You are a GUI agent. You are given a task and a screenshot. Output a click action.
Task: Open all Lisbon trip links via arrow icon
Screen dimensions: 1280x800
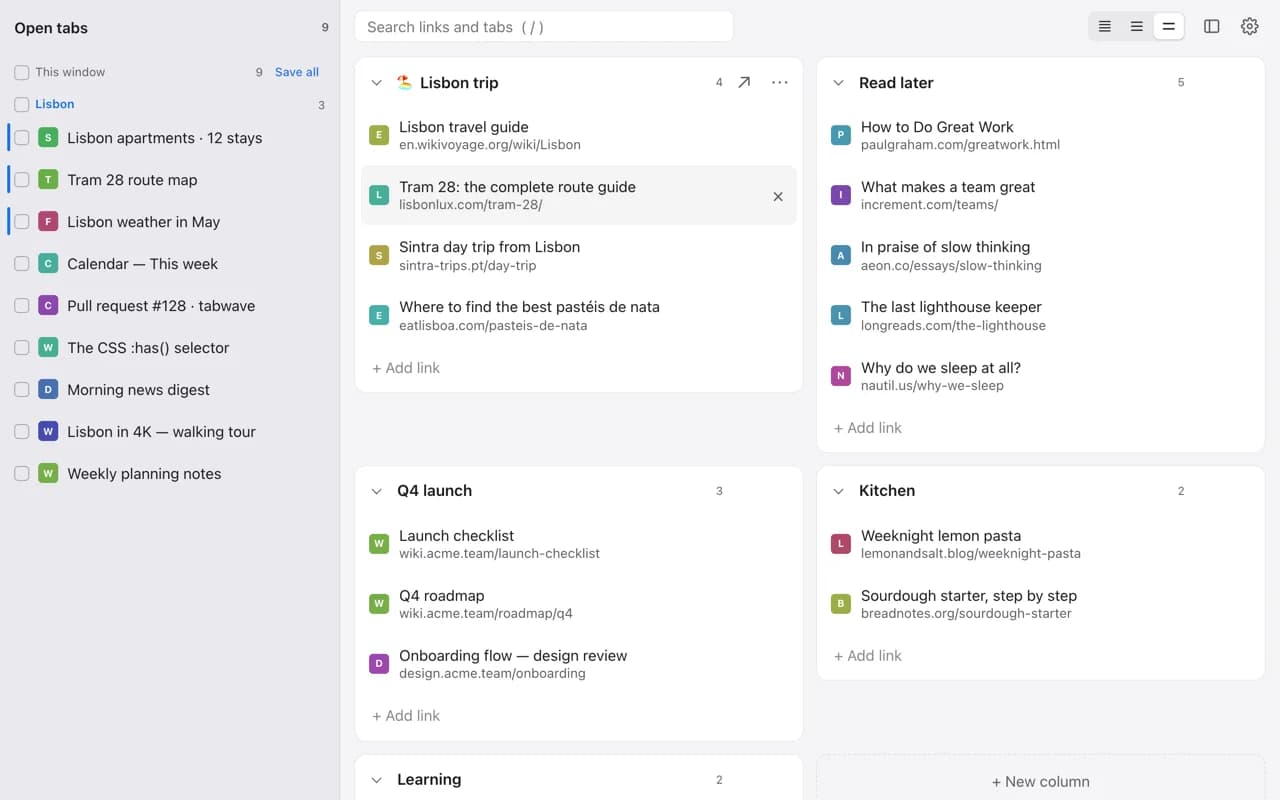click(x=744, y=83)
